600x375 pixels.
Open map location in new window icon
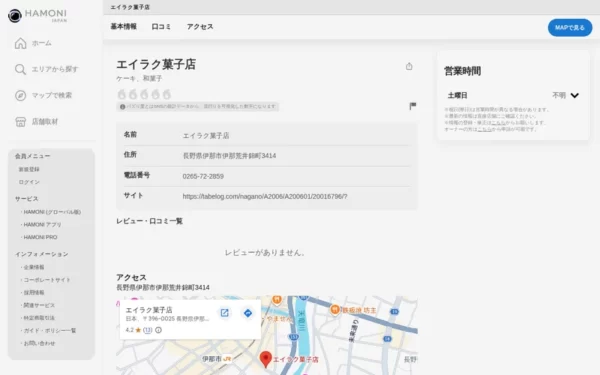click(225, 313)
